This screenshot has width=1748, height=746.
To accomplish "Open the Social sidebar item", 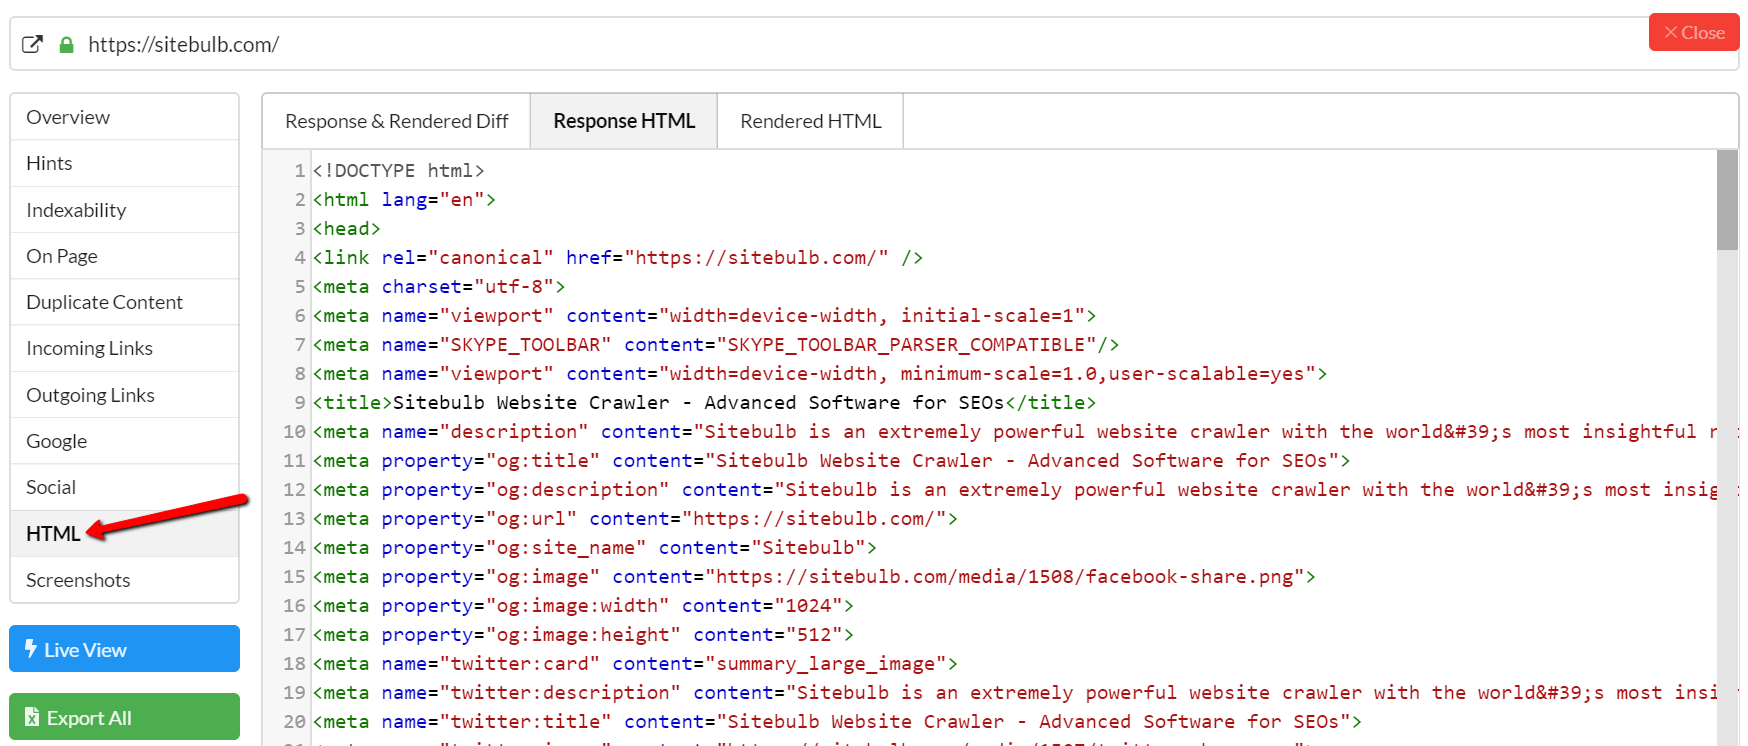I will 51,487.
